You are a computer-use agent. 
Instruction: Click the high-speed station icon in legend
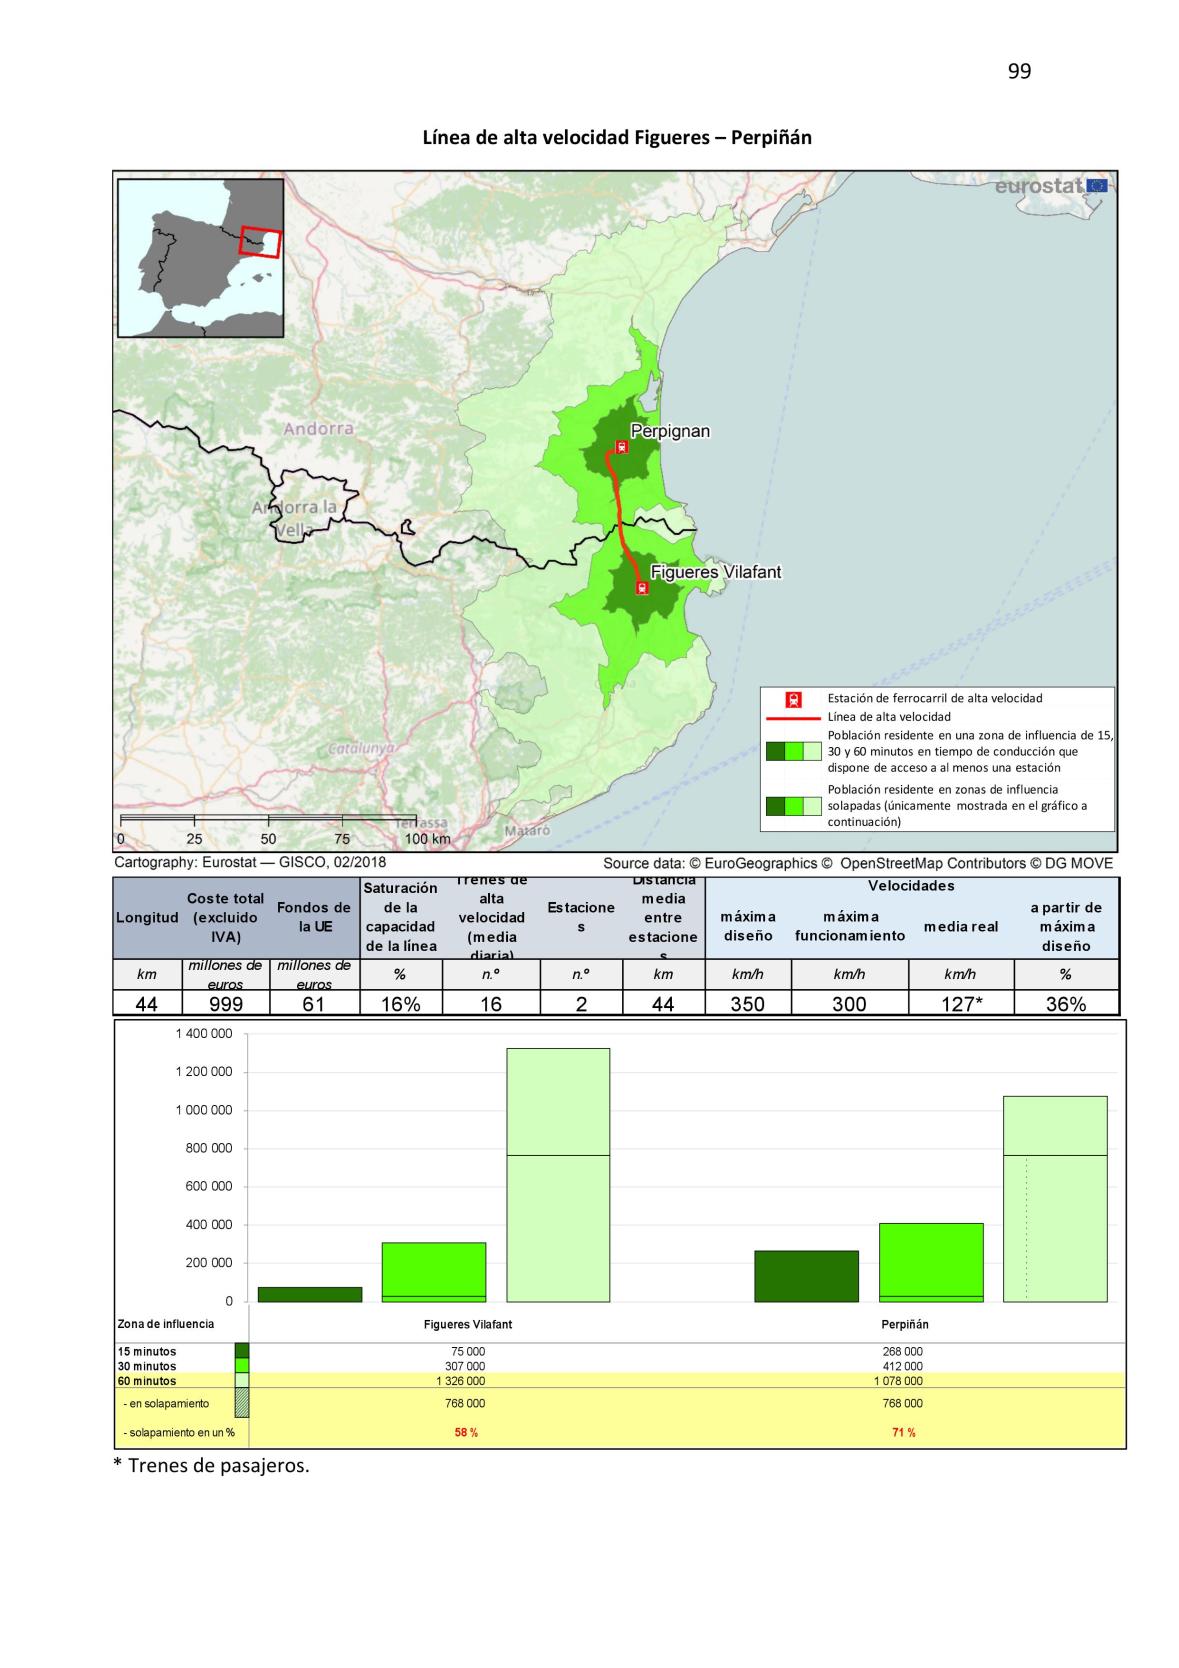tap(793, 699)
